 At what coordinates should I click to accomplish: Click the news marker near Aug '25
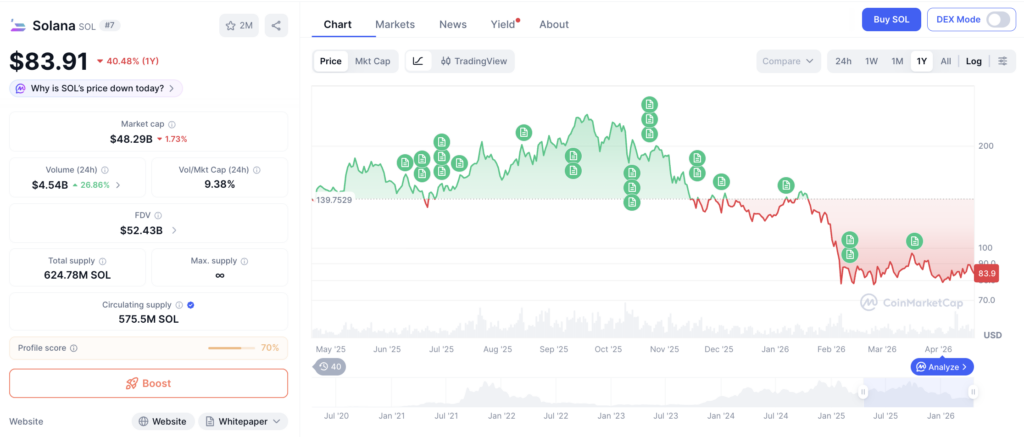click(x=523, y=133)
